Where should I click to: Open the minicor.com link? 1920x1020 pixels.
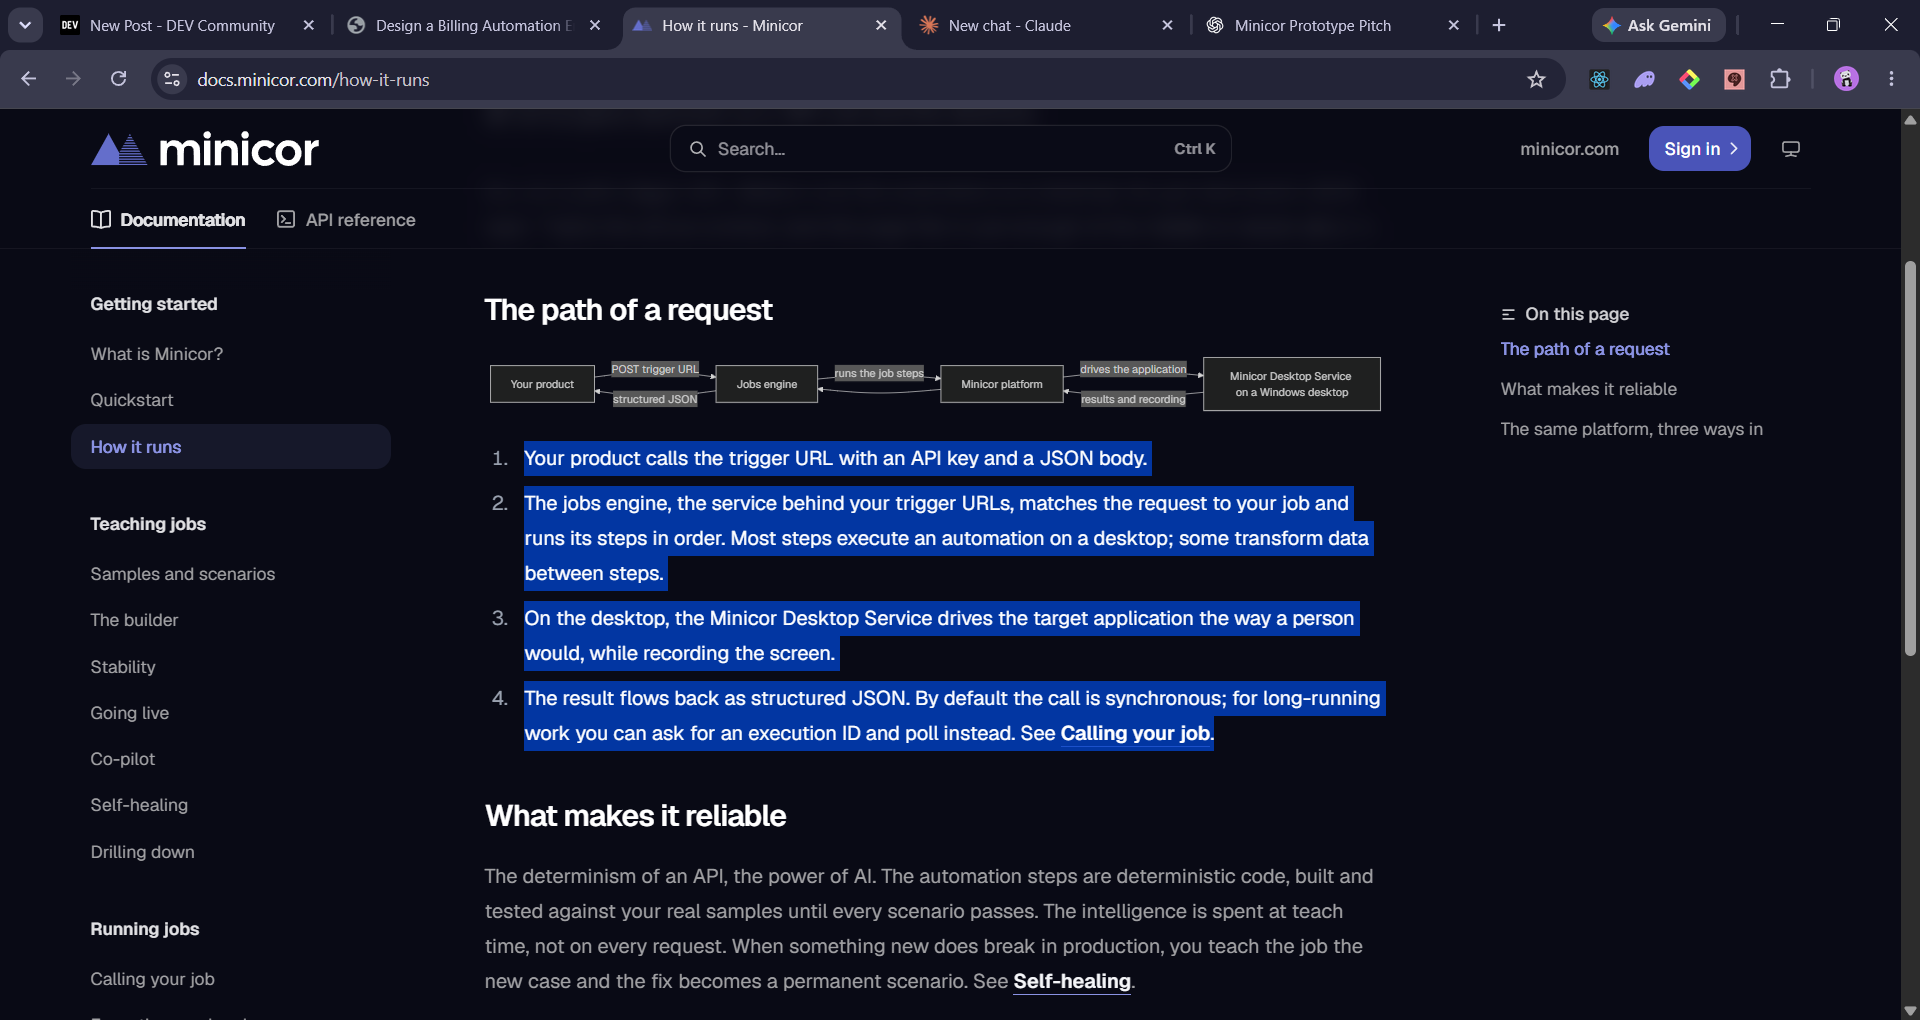[1569, 149]
